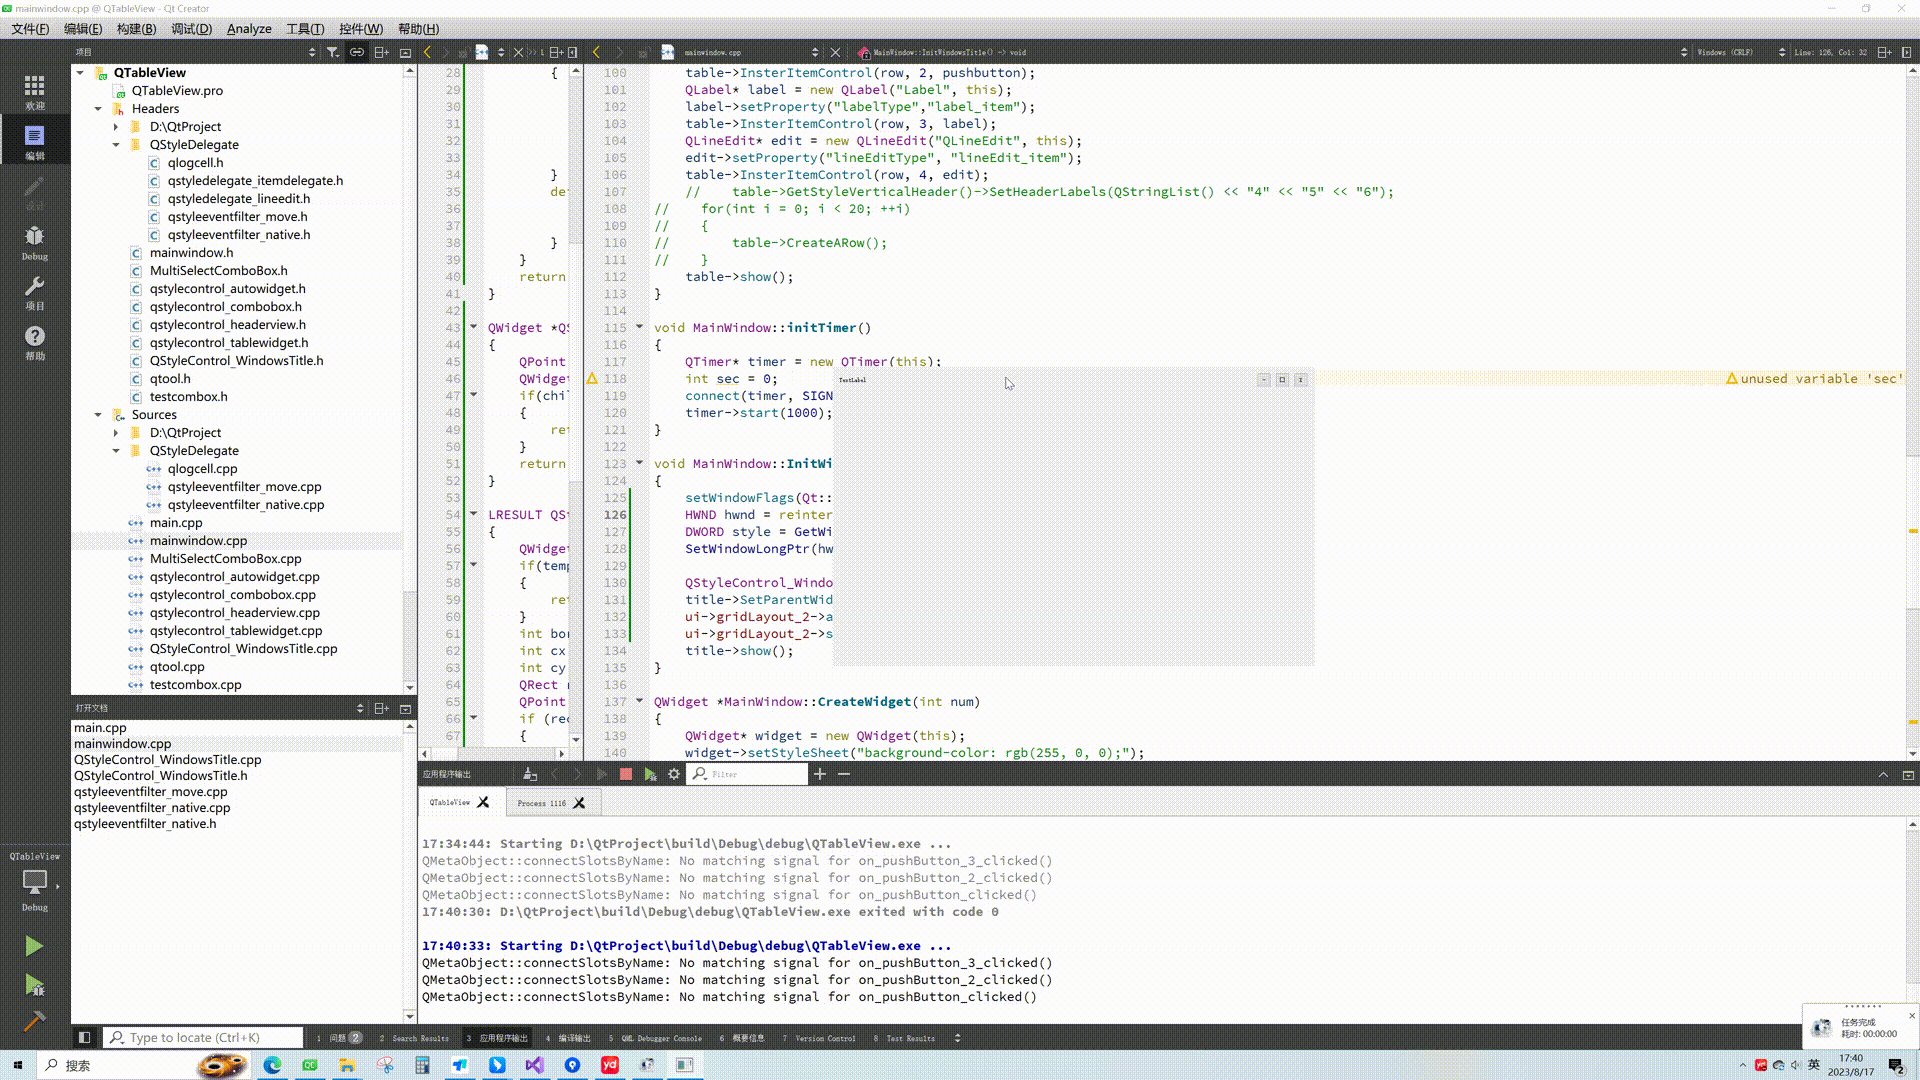This screenshot has width=1920, height=1080.
Task: Expand the D:\QtProject folder under Sources
Action: coord(116,432)
